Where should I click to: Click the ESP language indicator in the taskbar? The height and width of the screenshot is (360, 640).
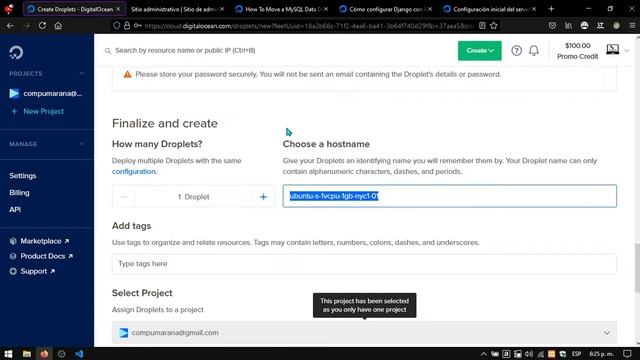click(x=576, y=354)
